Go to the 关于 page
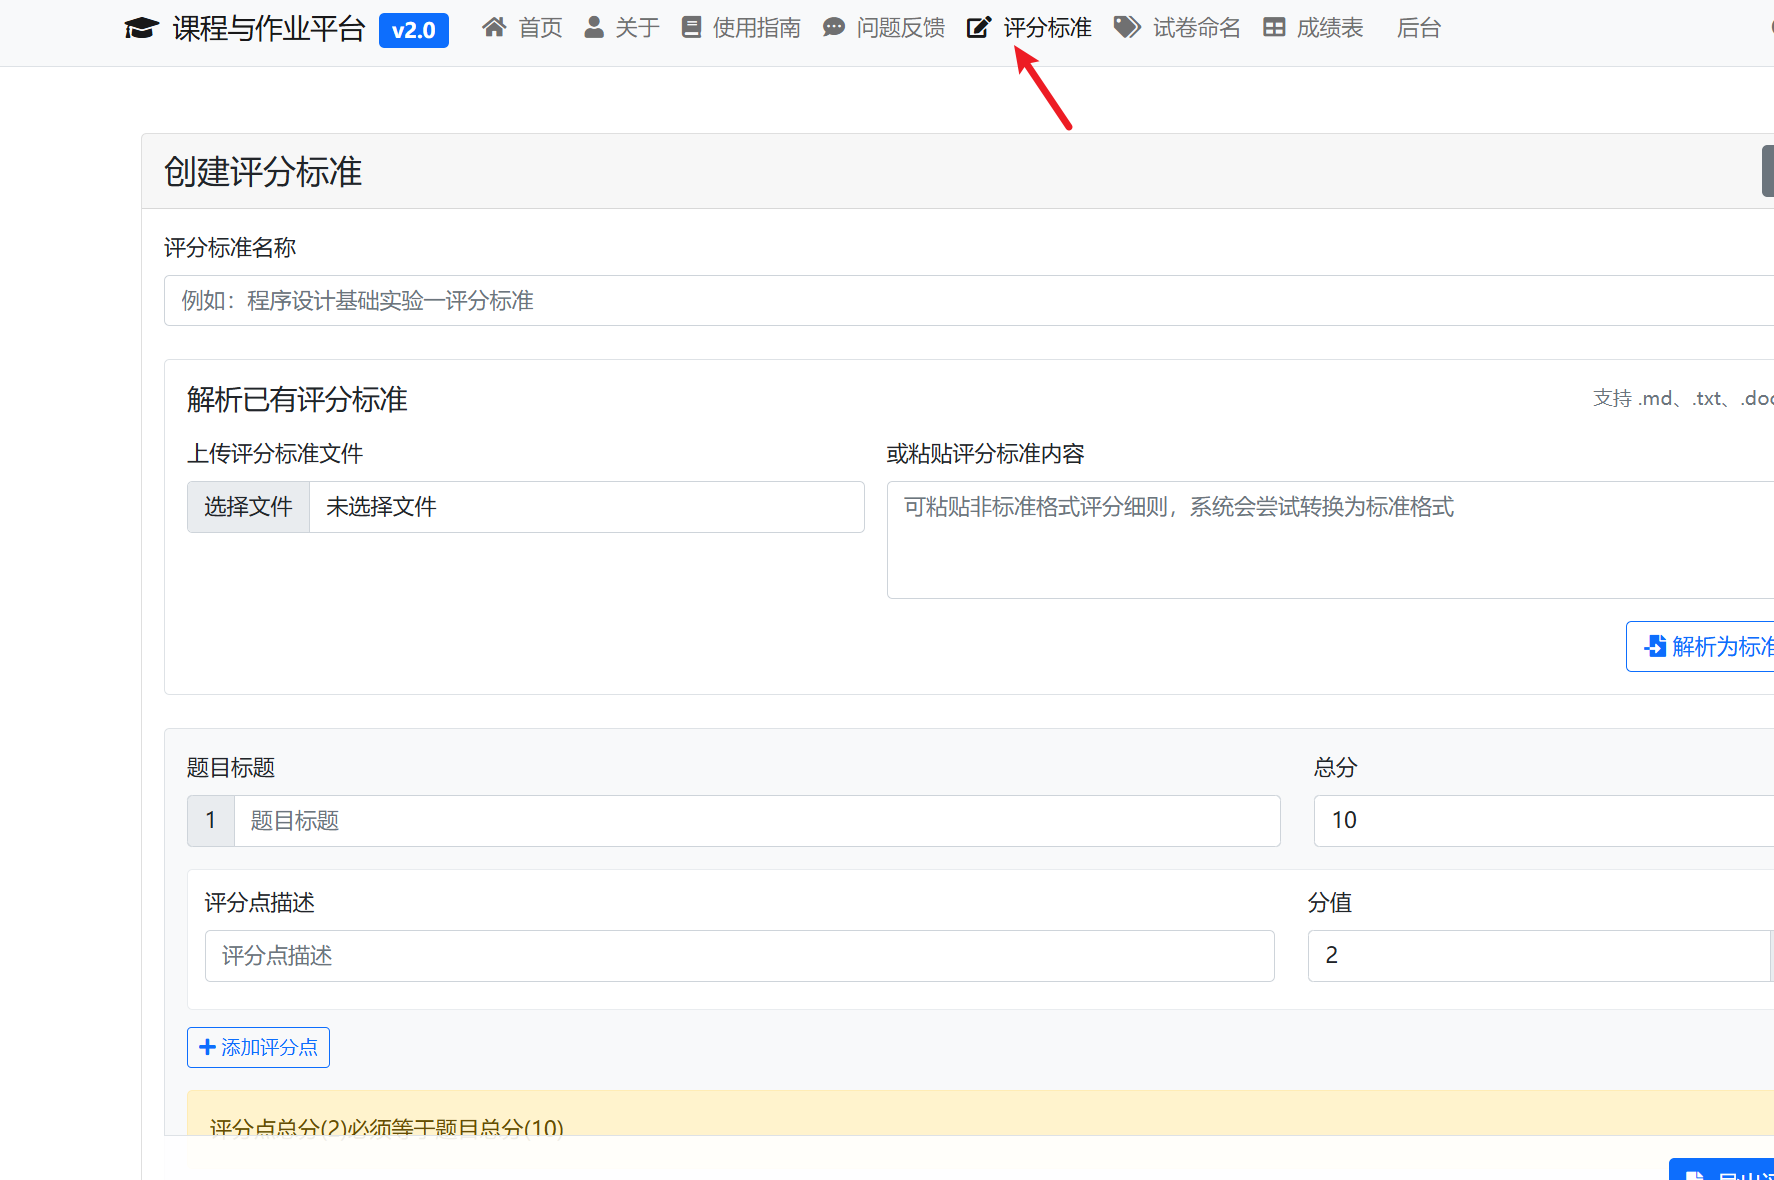This screenshot has width=1774, height=1180. pyautogui.click(x=622, y=28)
